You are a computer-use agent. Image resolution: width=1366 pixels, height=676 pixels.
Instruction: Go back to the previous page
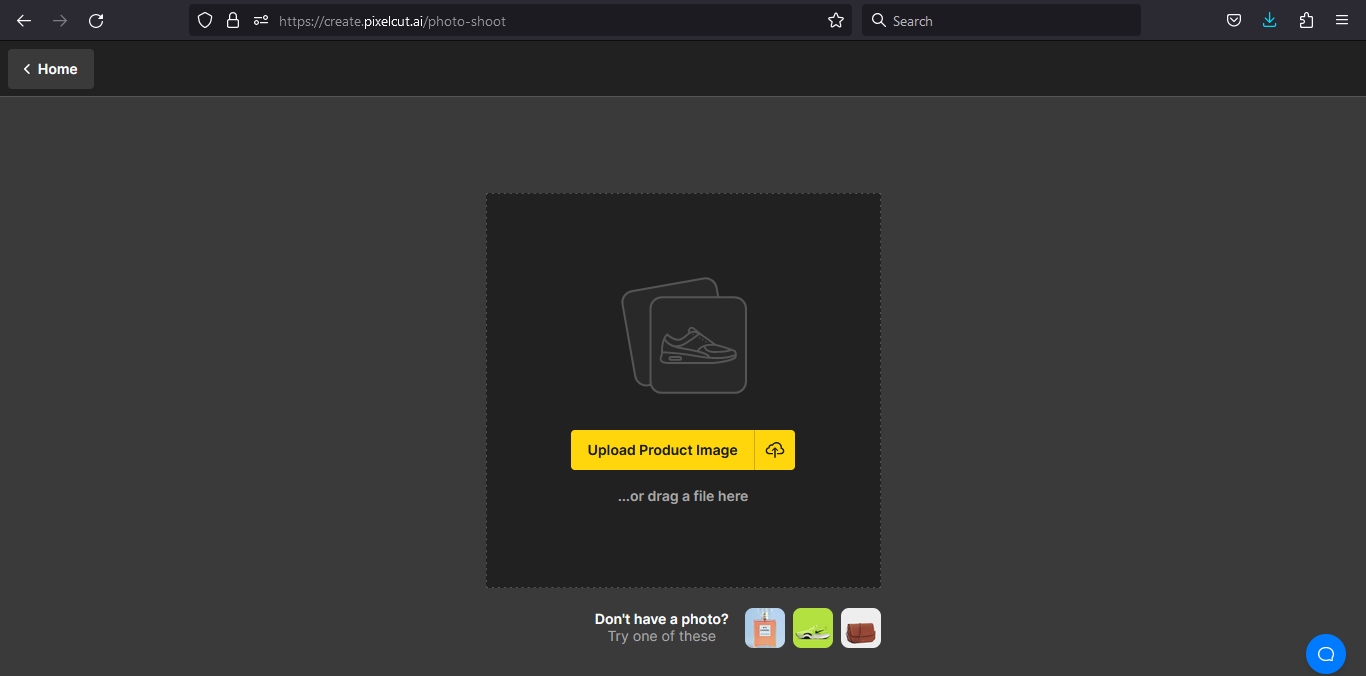pos(23,20)
